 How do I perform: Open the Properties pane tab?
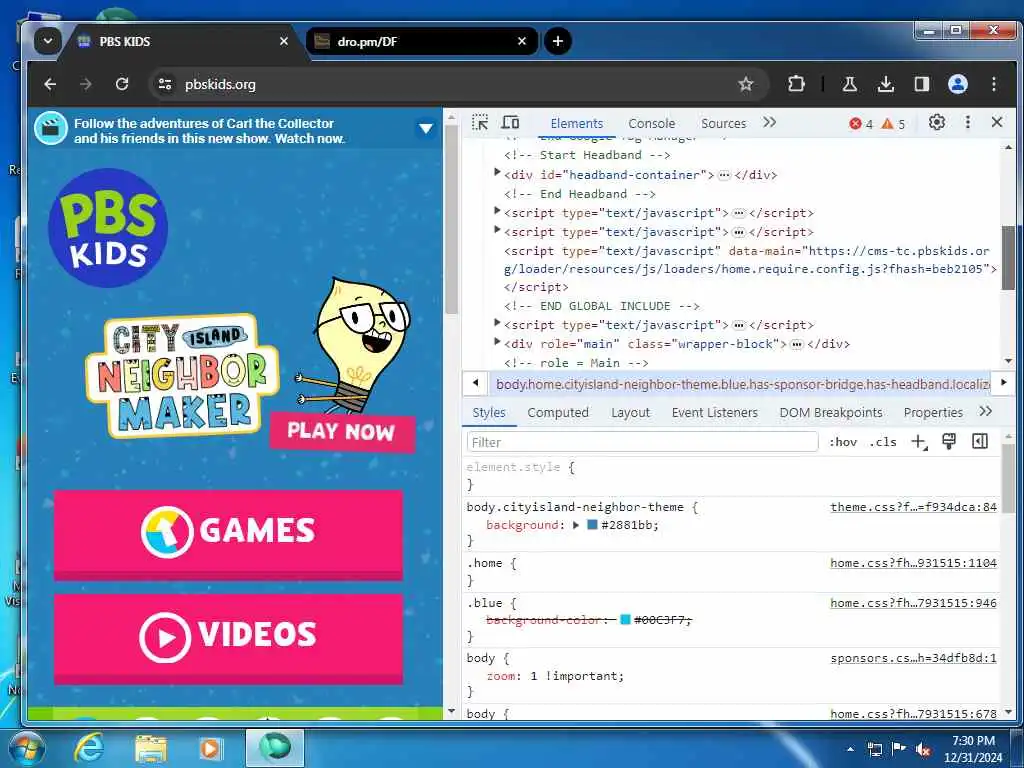click(933, 413)
